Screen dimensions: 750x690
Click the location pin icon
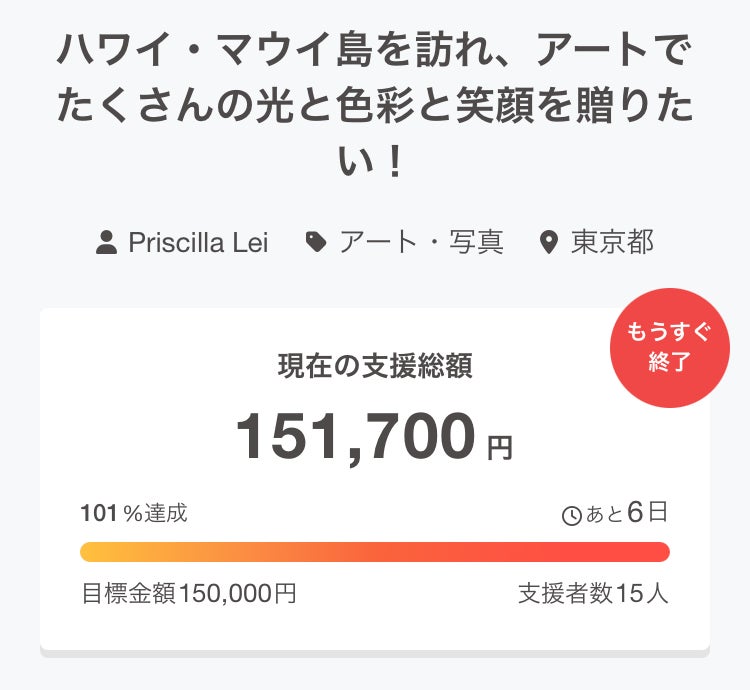(x=547, y=242)
